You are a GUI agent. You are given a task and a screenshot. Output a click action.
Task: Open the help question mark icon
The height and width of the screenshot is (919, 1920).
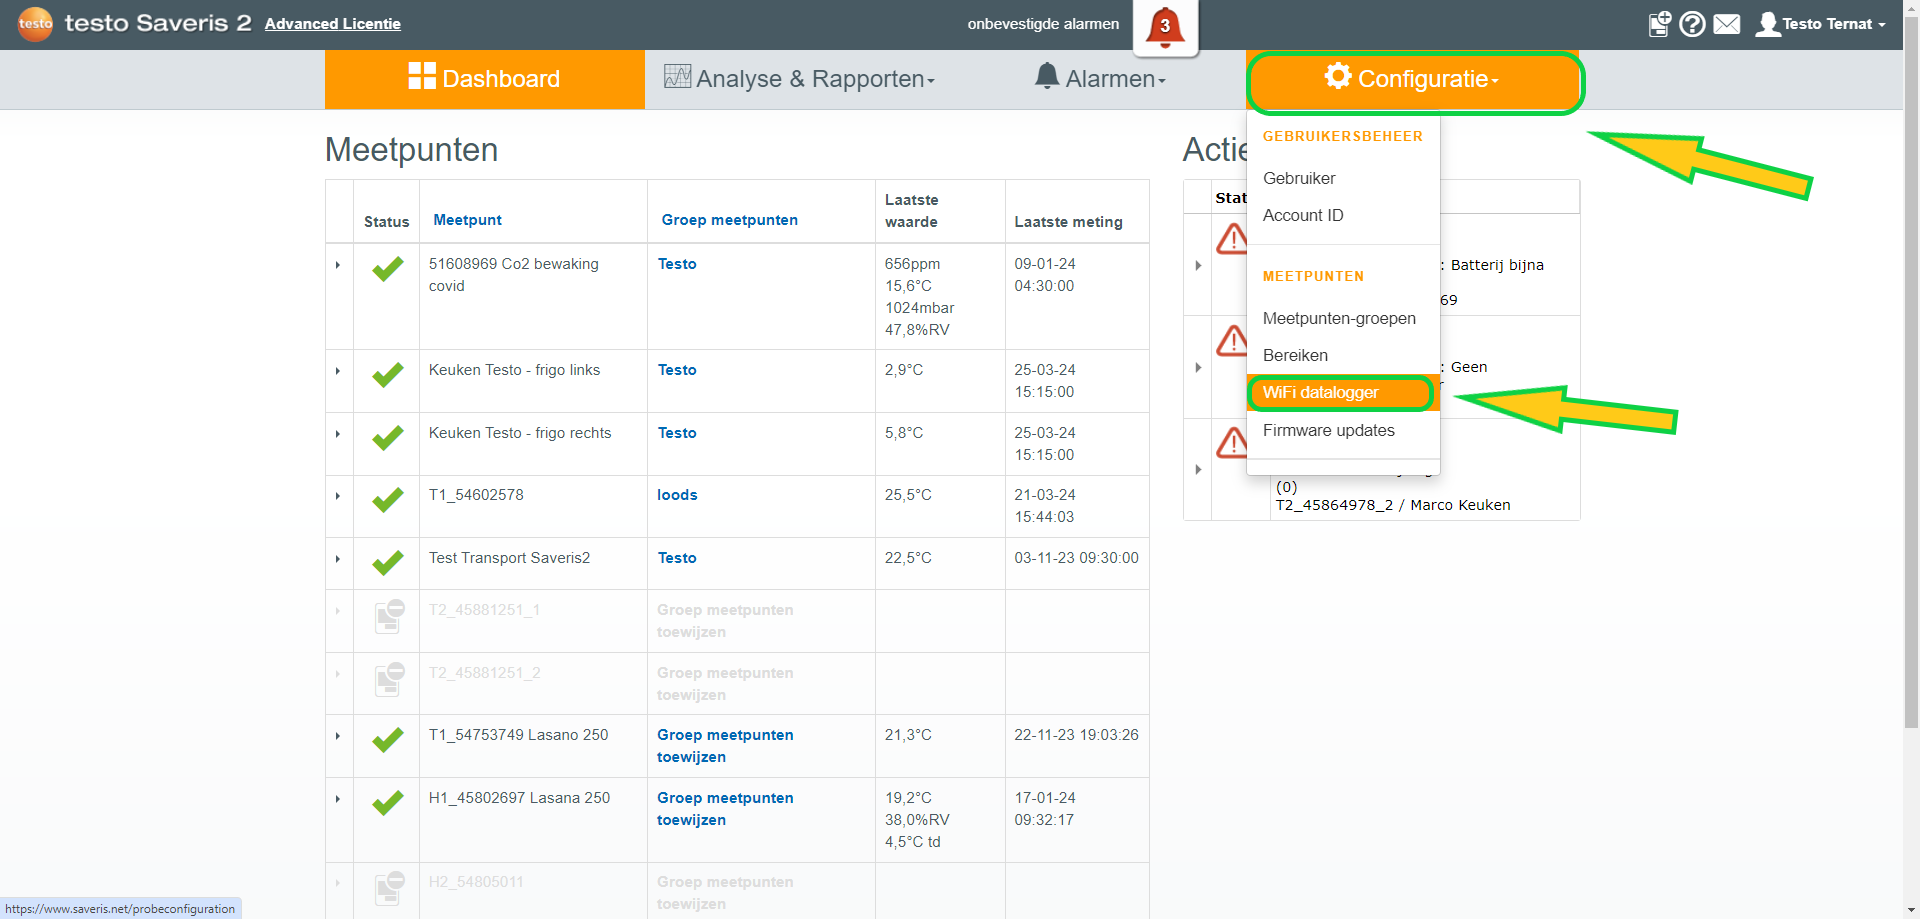1692,23
